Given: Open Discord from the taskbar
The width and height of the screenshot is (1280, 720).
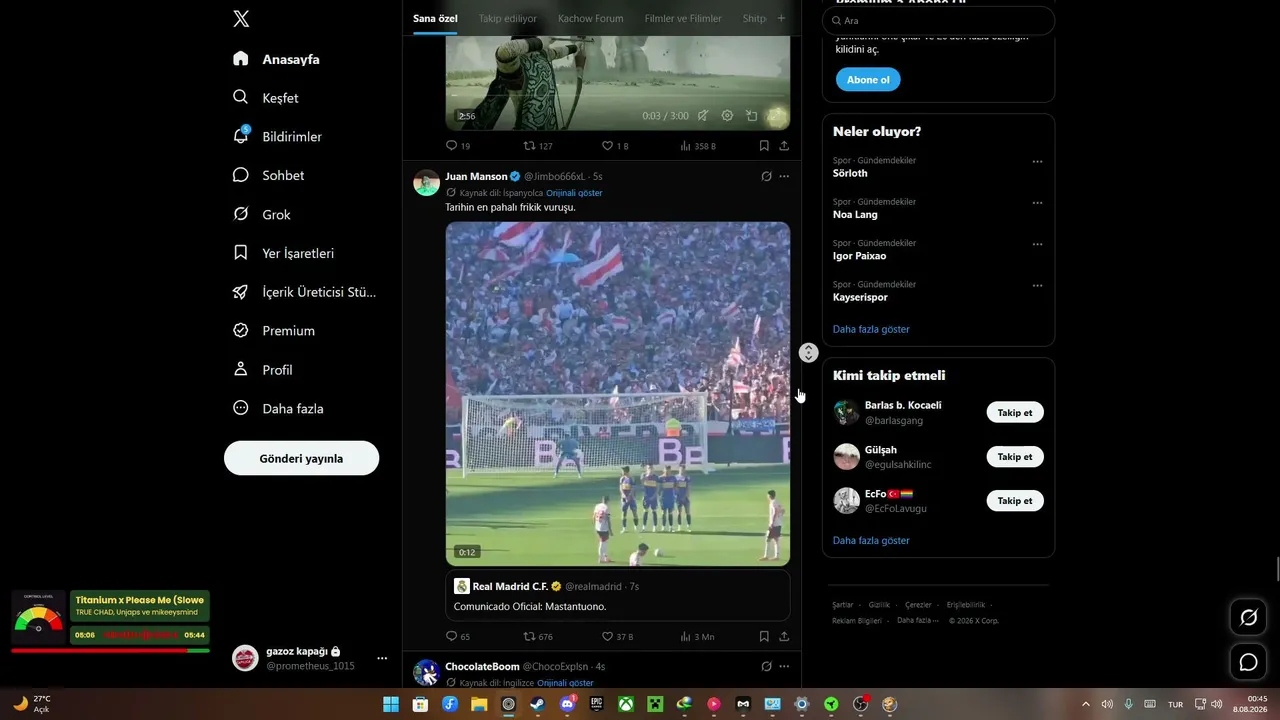Looking at the screenshot, I should (567, 704).
